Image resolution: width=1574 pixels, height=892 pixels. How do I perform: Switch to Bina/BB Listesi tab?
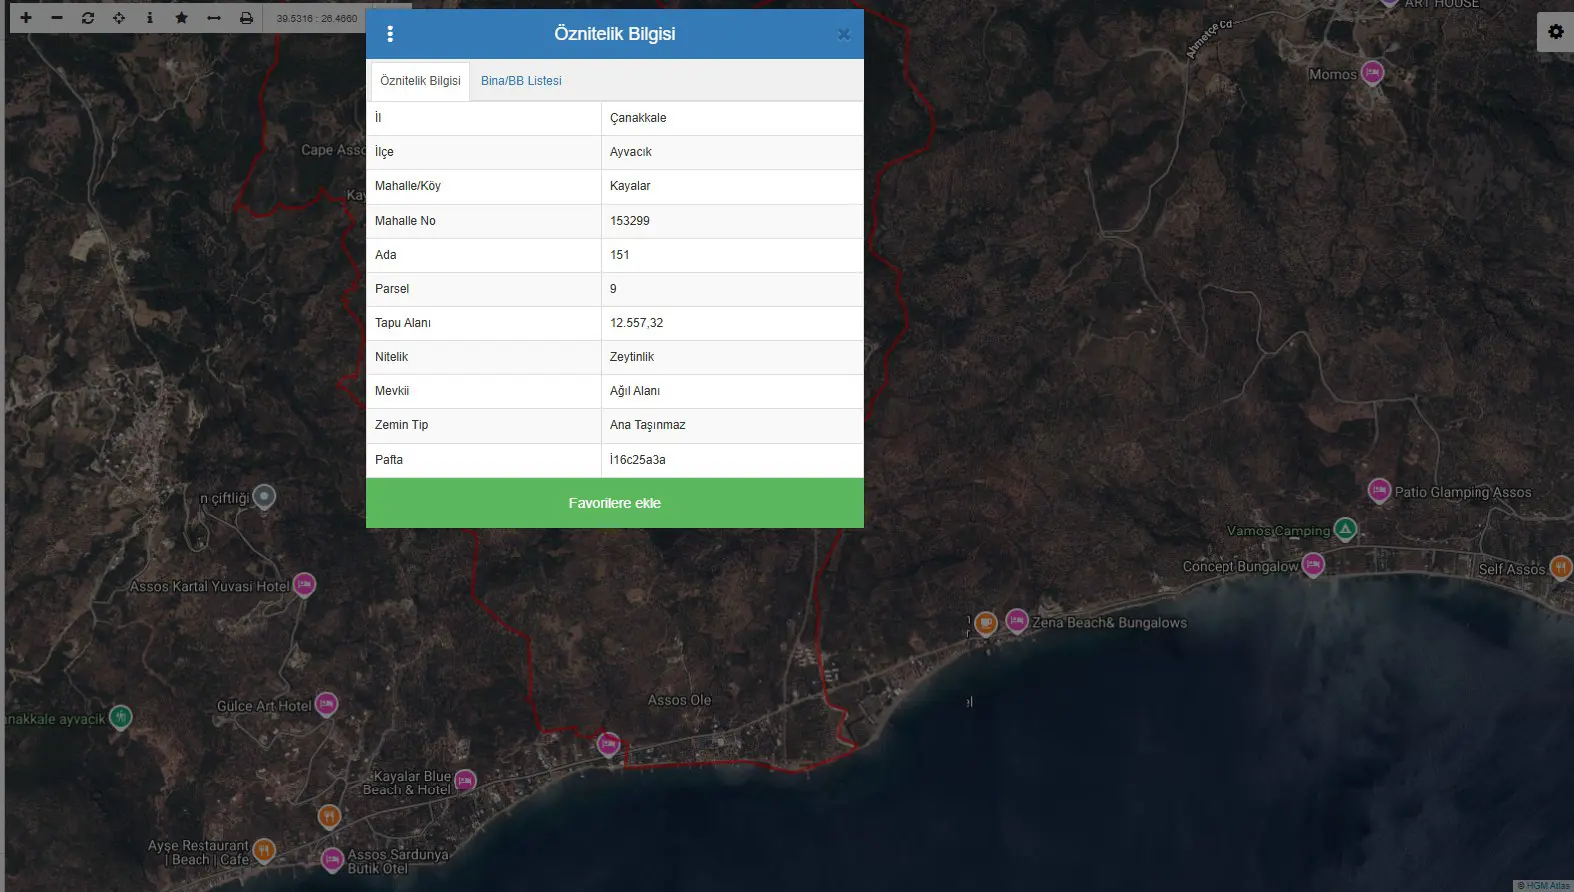tap(521, 81)
